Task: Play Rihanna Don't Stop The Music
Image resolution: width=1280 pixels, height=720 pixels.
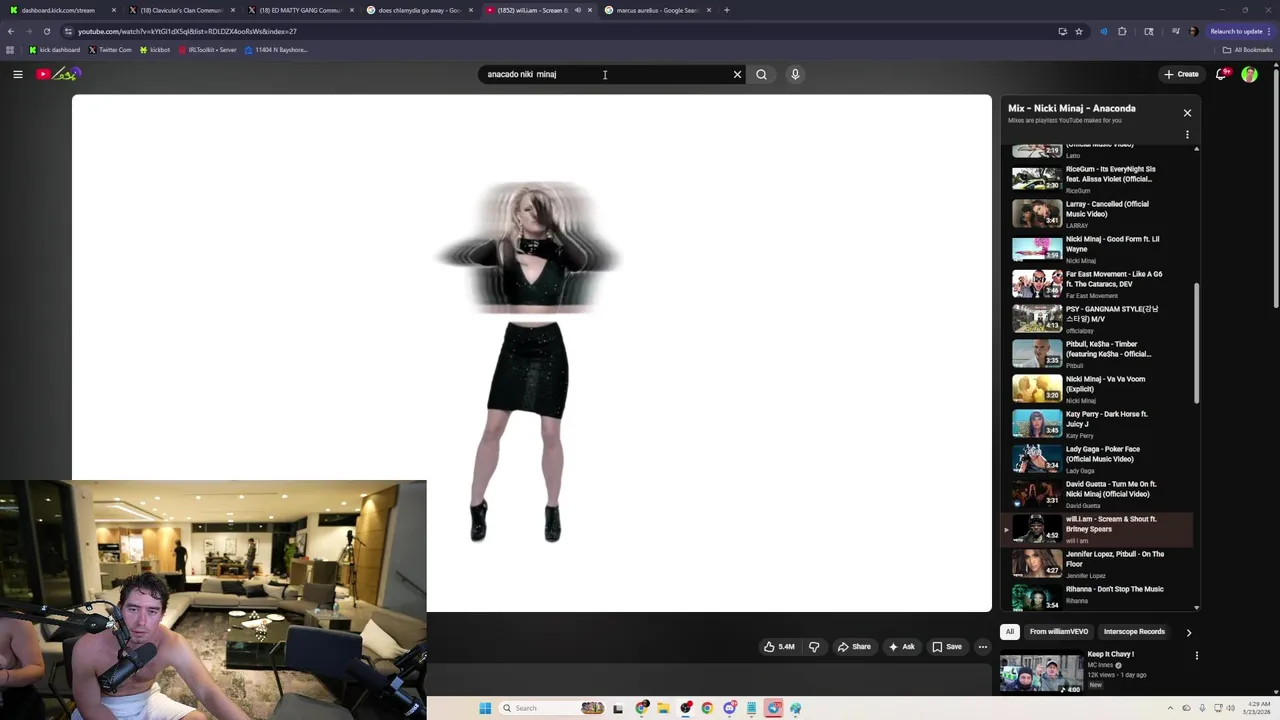Action: pos(1098,596)
